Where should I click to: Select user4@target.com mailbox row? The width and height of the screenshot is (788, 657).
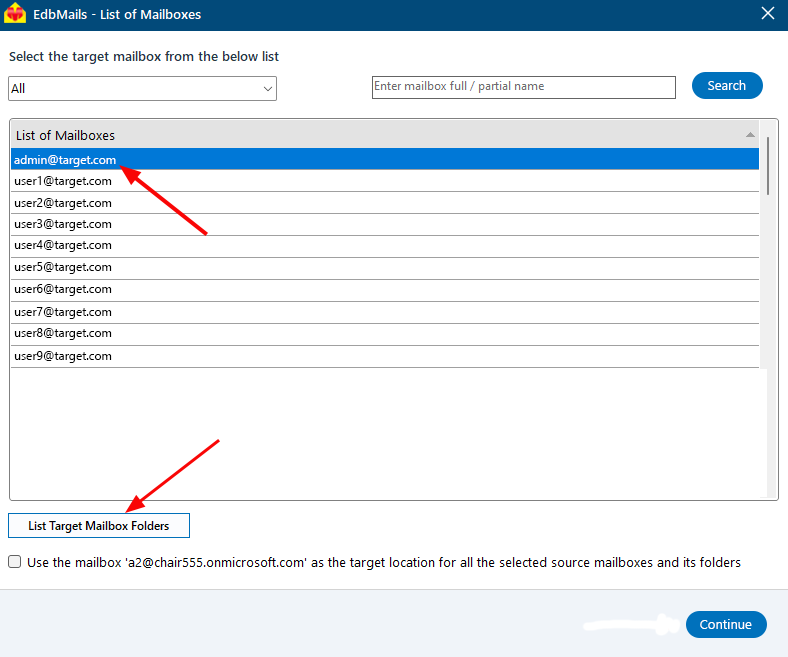[x=63, y=245]
